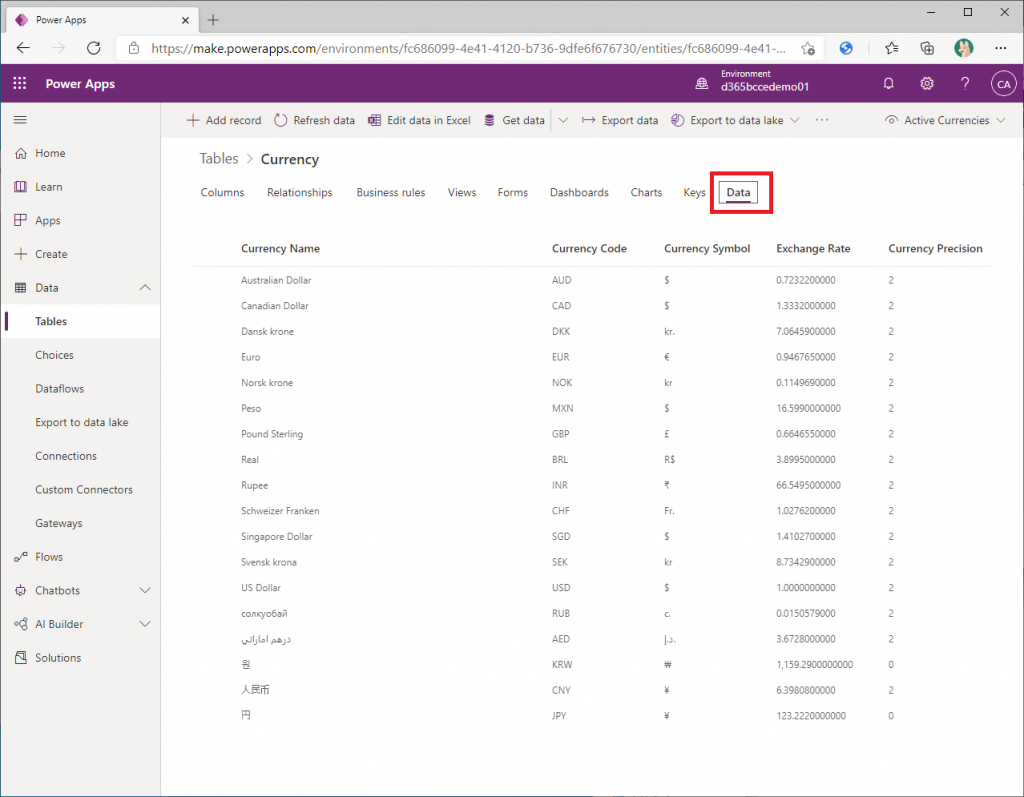Open the Active Currencies view selector
This screenshot has width=1024, height=797.
[x=945, y=120]
